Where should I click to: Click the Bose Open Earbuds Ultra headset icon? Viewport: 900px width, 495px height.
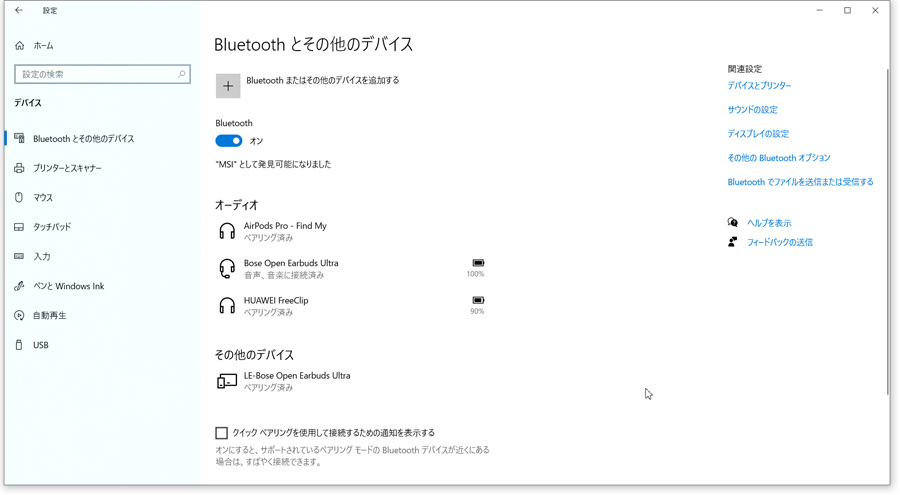[227, 269]
